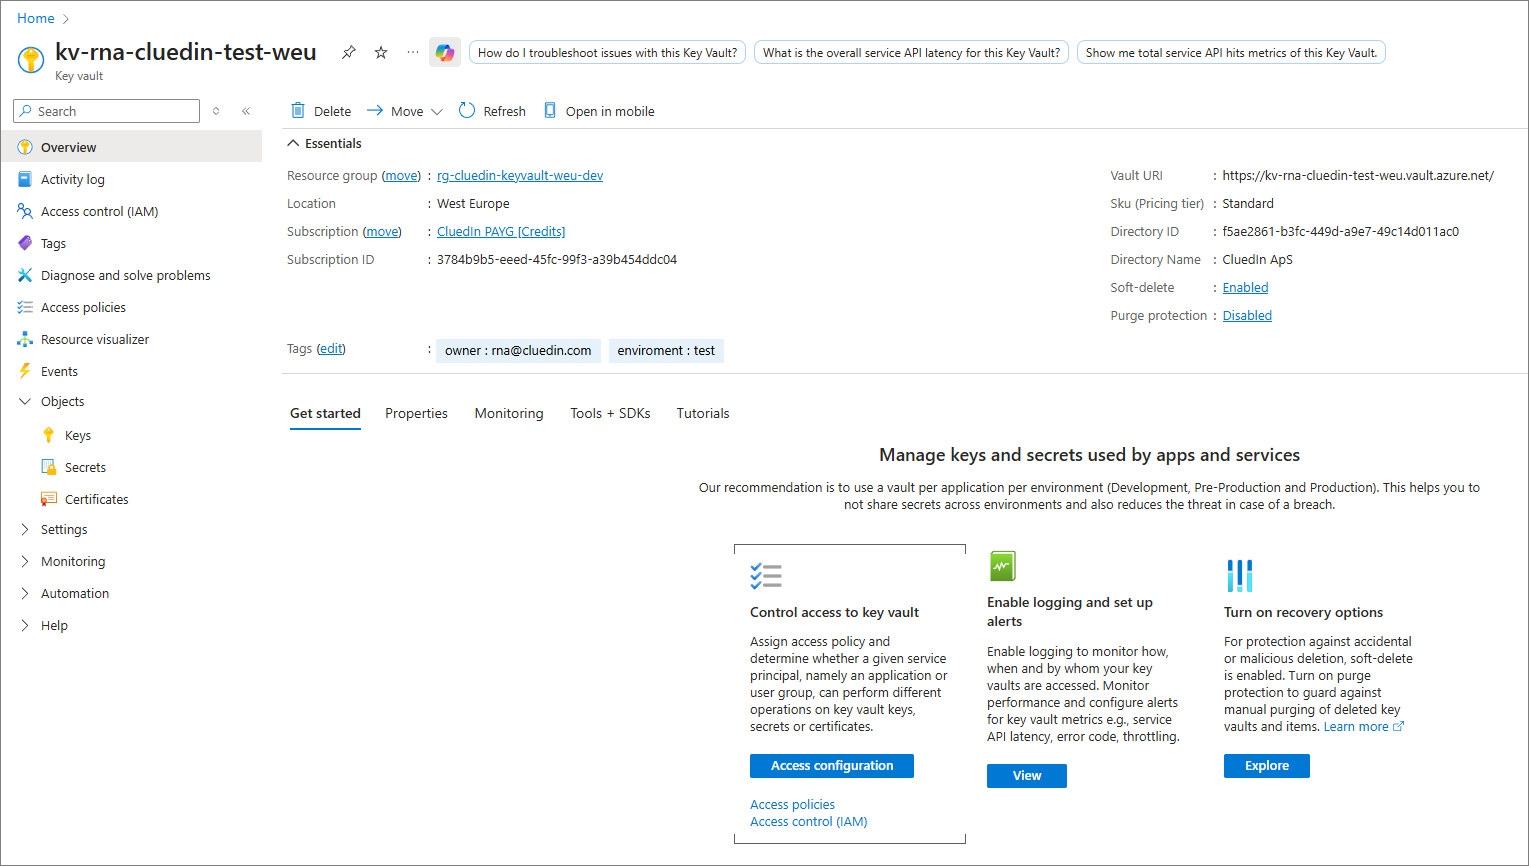Pin the key vault to dashboard
Image resolution: width=1529 pixels, height=866 pixels.
[x=348, y=52]
